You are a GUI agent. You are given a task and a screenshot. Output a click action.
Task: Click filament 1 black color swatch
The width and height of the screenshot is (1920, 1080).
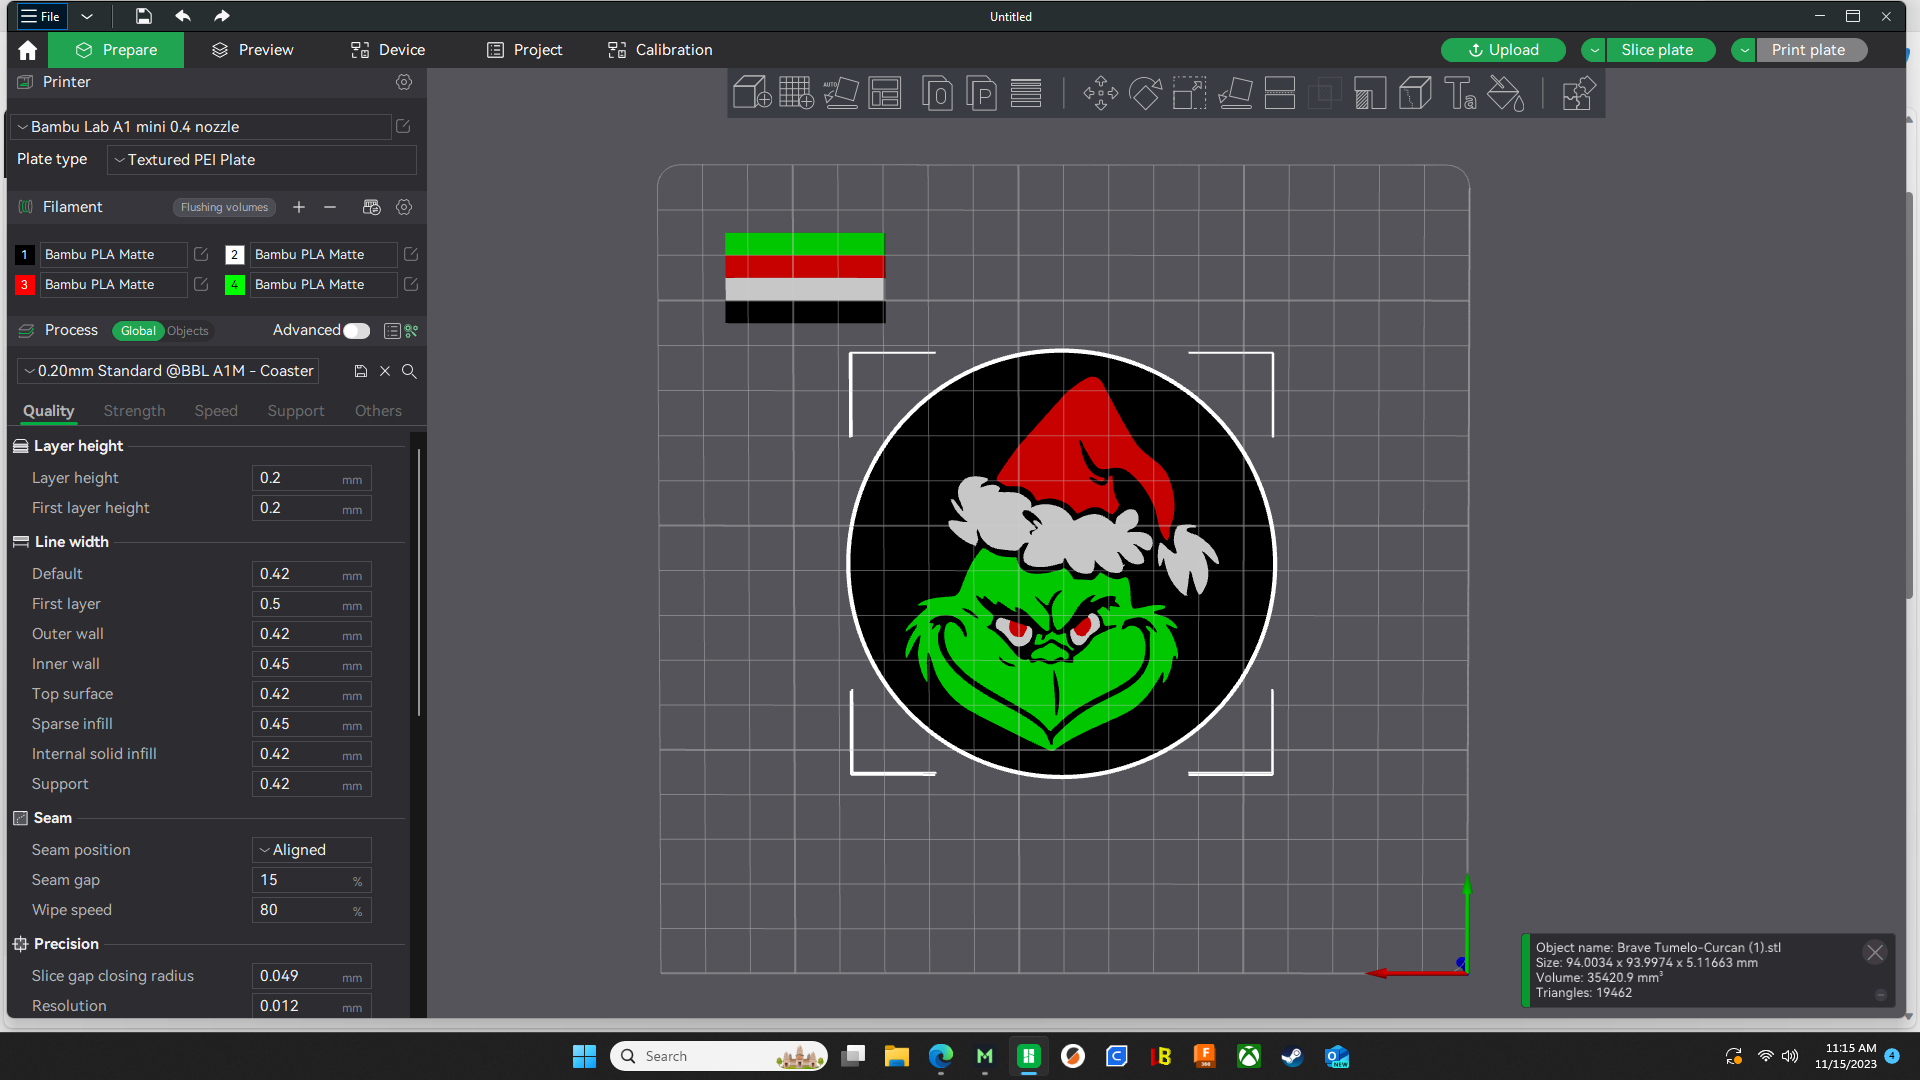[25, 255]
